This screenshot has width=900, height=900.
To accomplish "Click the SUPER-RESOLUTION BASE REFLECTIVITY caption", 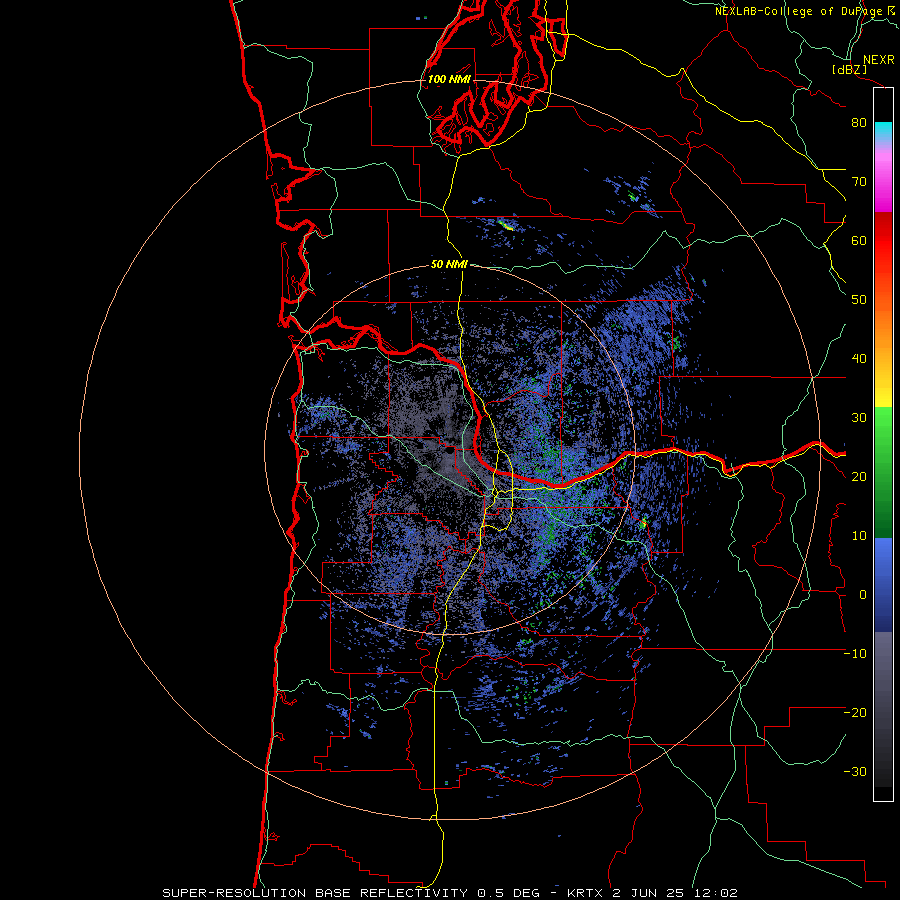I will point(315,893).
